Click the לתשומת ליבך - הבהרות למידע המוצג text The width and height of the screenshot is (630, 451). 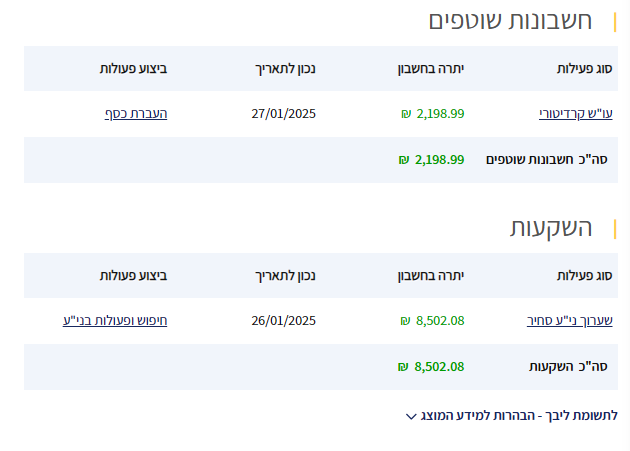click(518, 415)
